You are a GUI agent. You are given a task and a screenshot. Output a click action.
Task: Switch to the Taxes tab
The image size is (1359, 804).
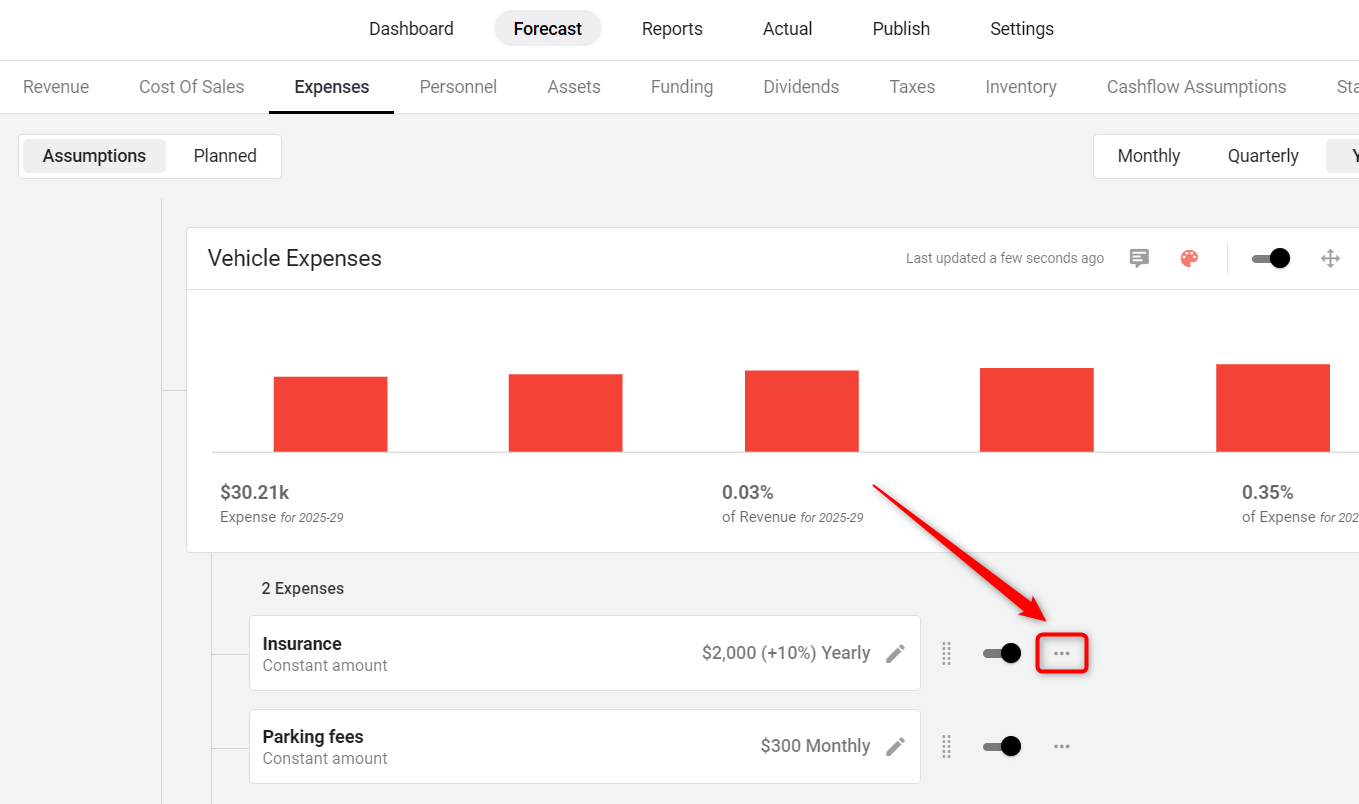[x=912, y=87]
